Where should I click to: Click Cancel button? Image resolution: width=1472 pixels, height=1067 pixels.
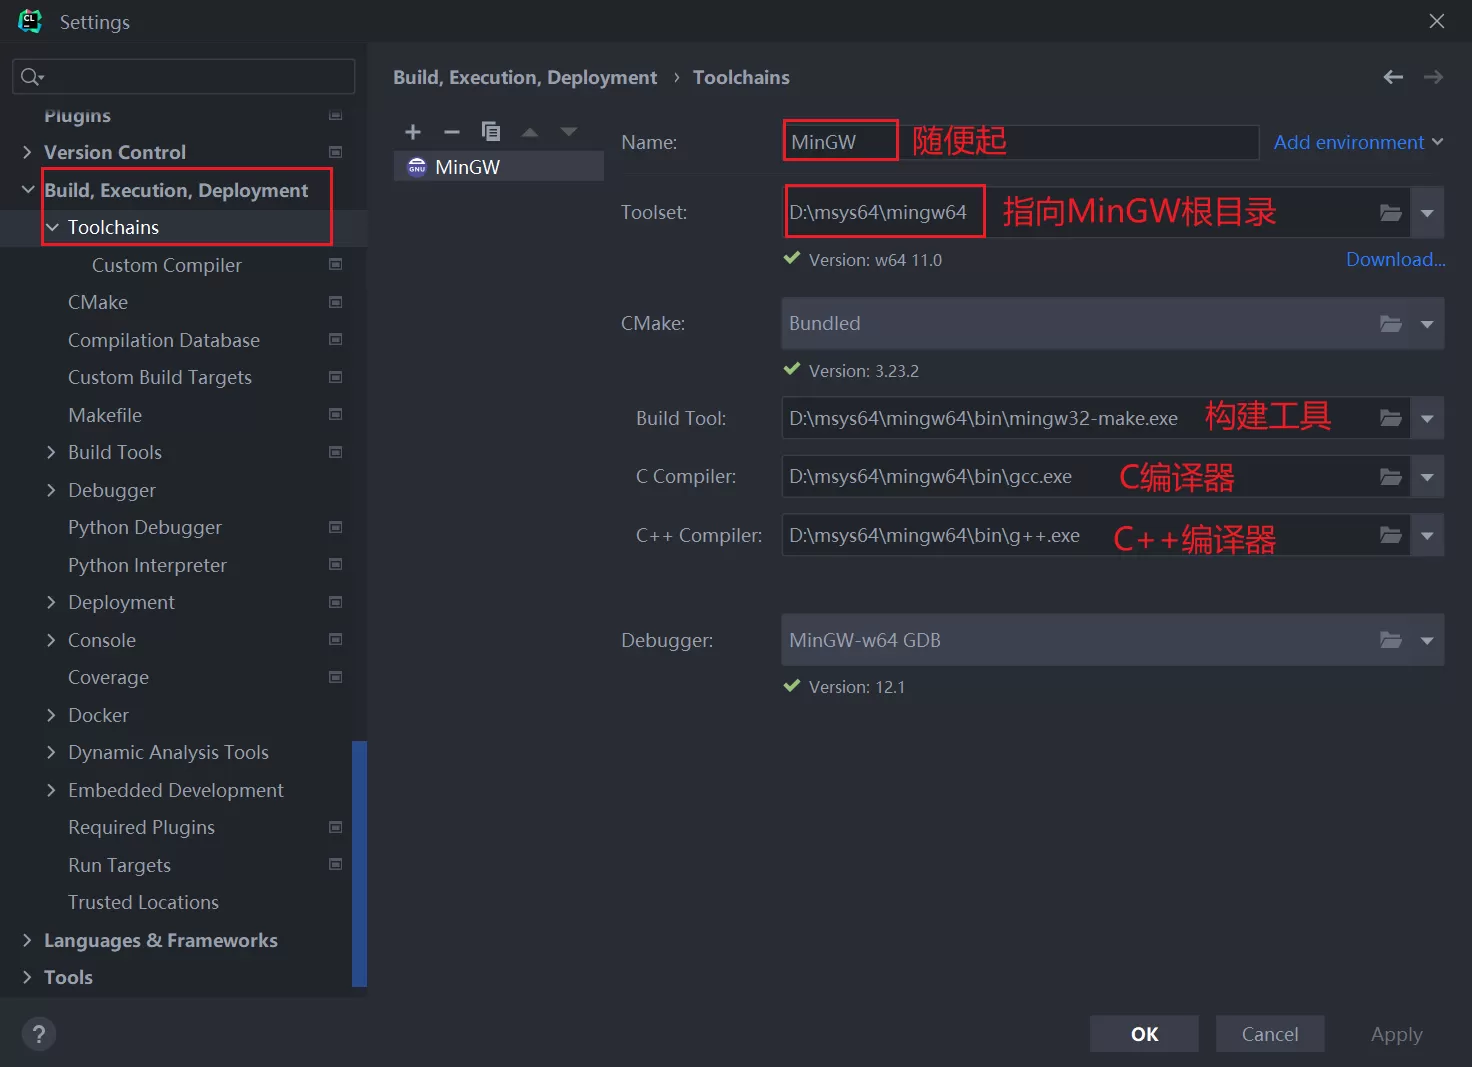[x=1270, y=1034]
